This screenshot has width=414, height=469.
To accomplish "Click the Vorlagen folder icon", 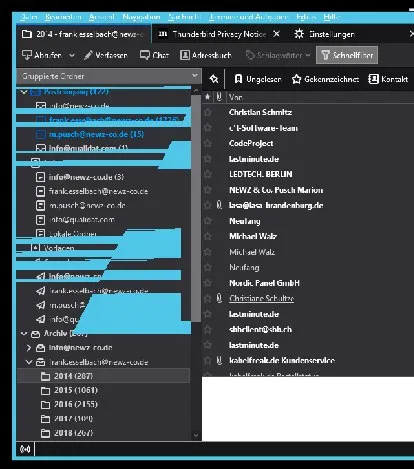I will tap(35, 248).
